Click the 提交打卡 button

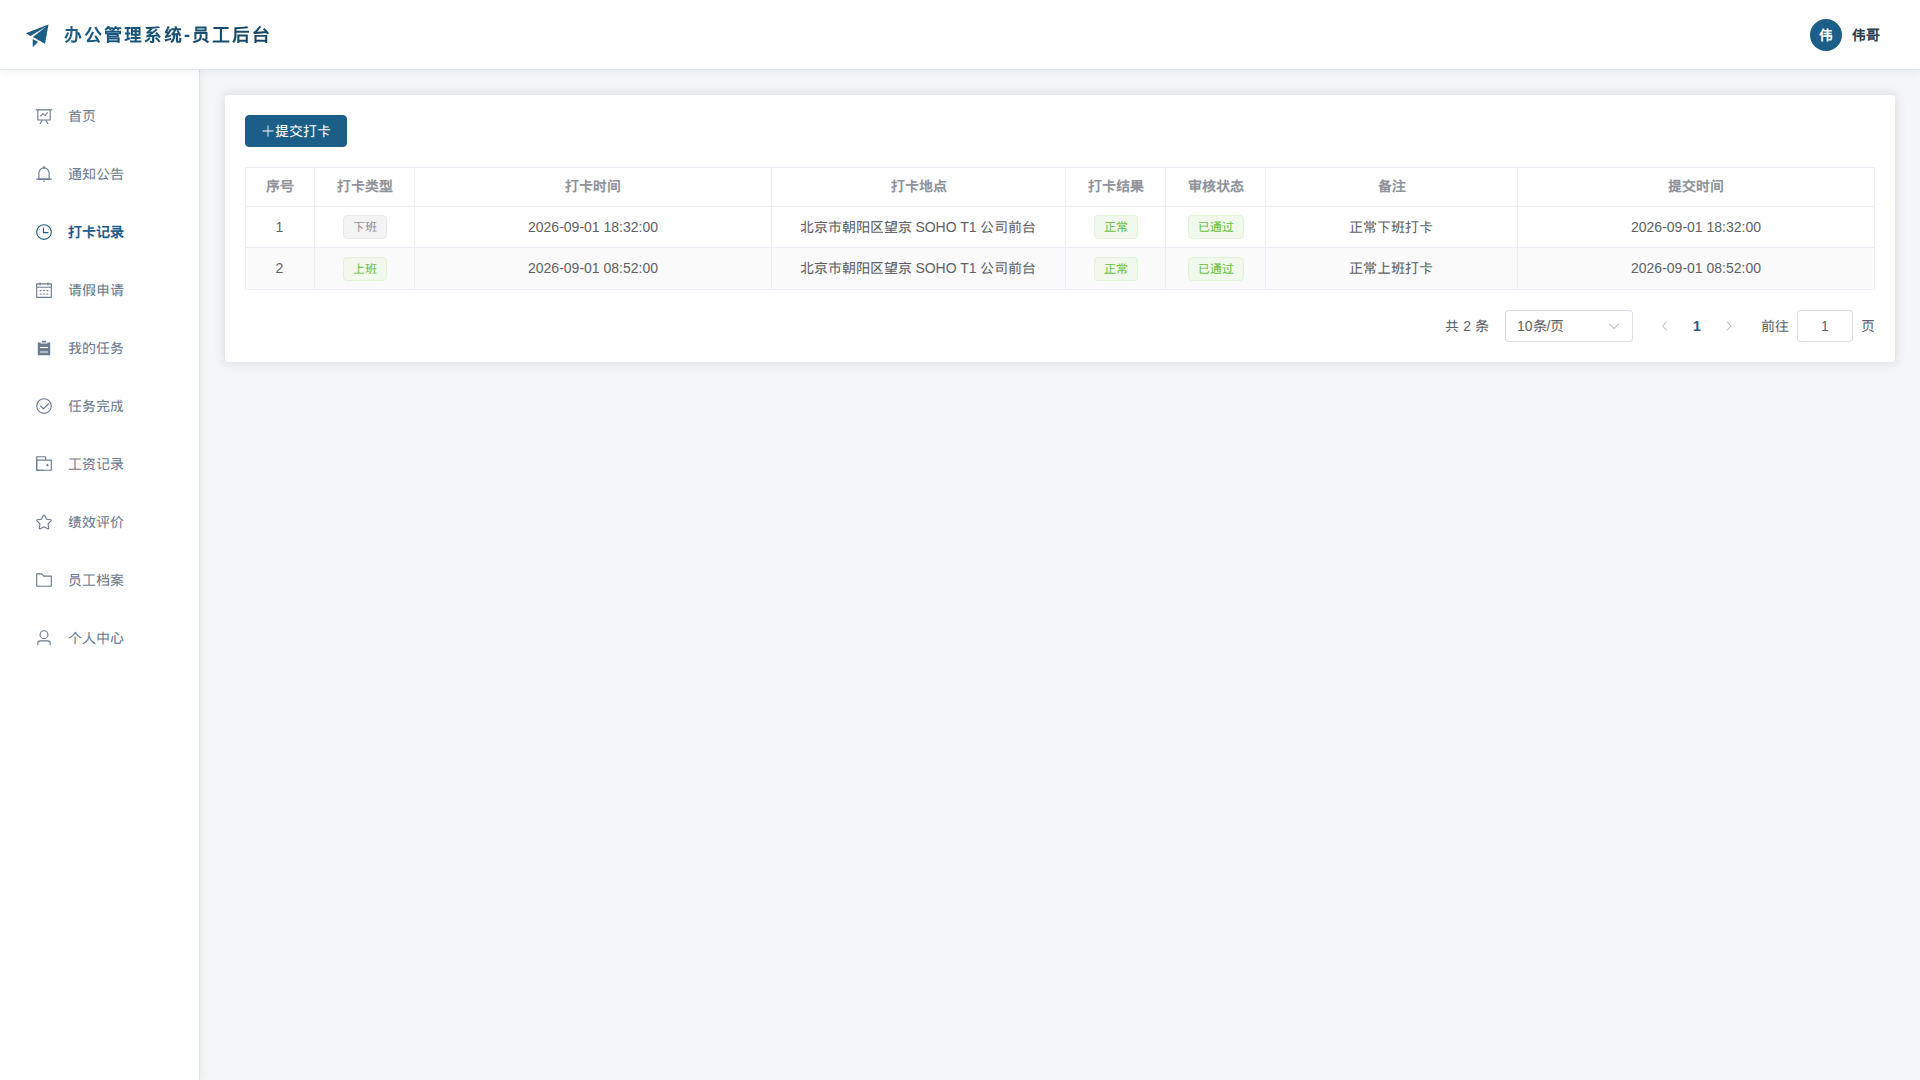[296, 131]
